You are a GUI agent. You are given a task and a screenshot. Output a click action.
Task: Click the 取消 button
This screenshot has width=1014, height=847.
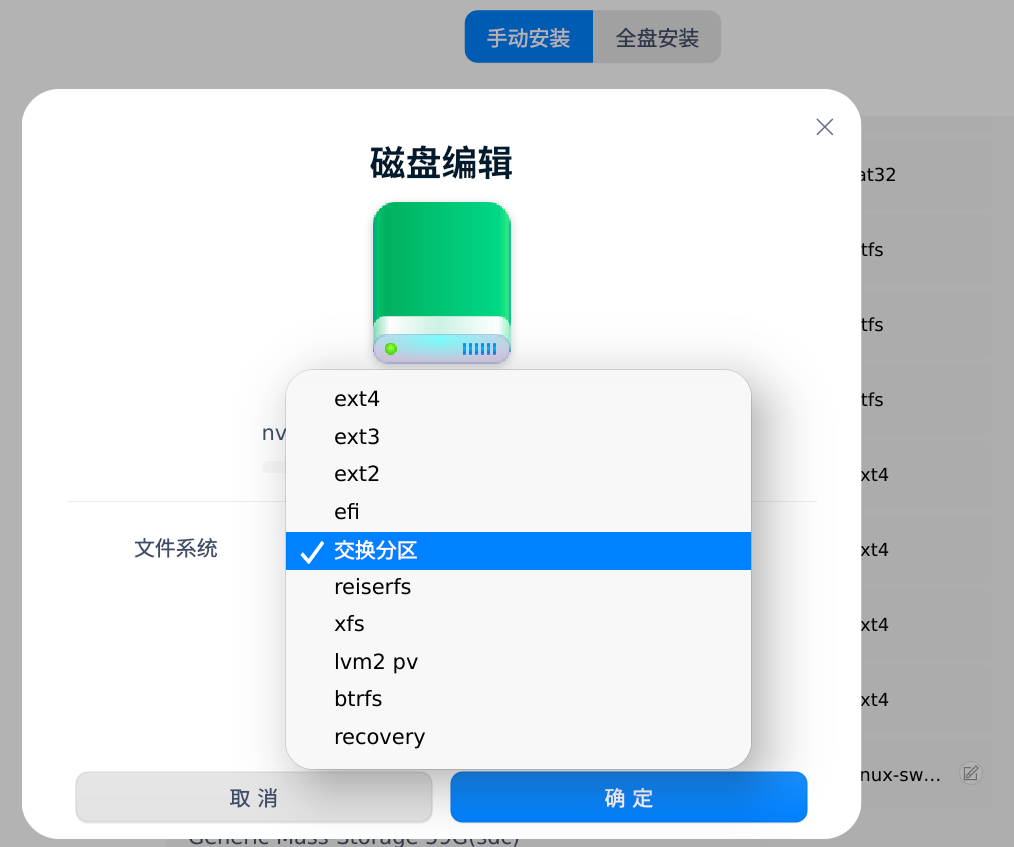(x=254, y=797)
